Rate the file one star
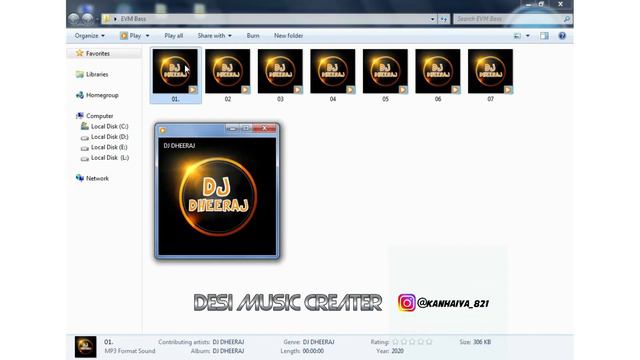This screenshot has height=360, width=640. coord(395,342)
